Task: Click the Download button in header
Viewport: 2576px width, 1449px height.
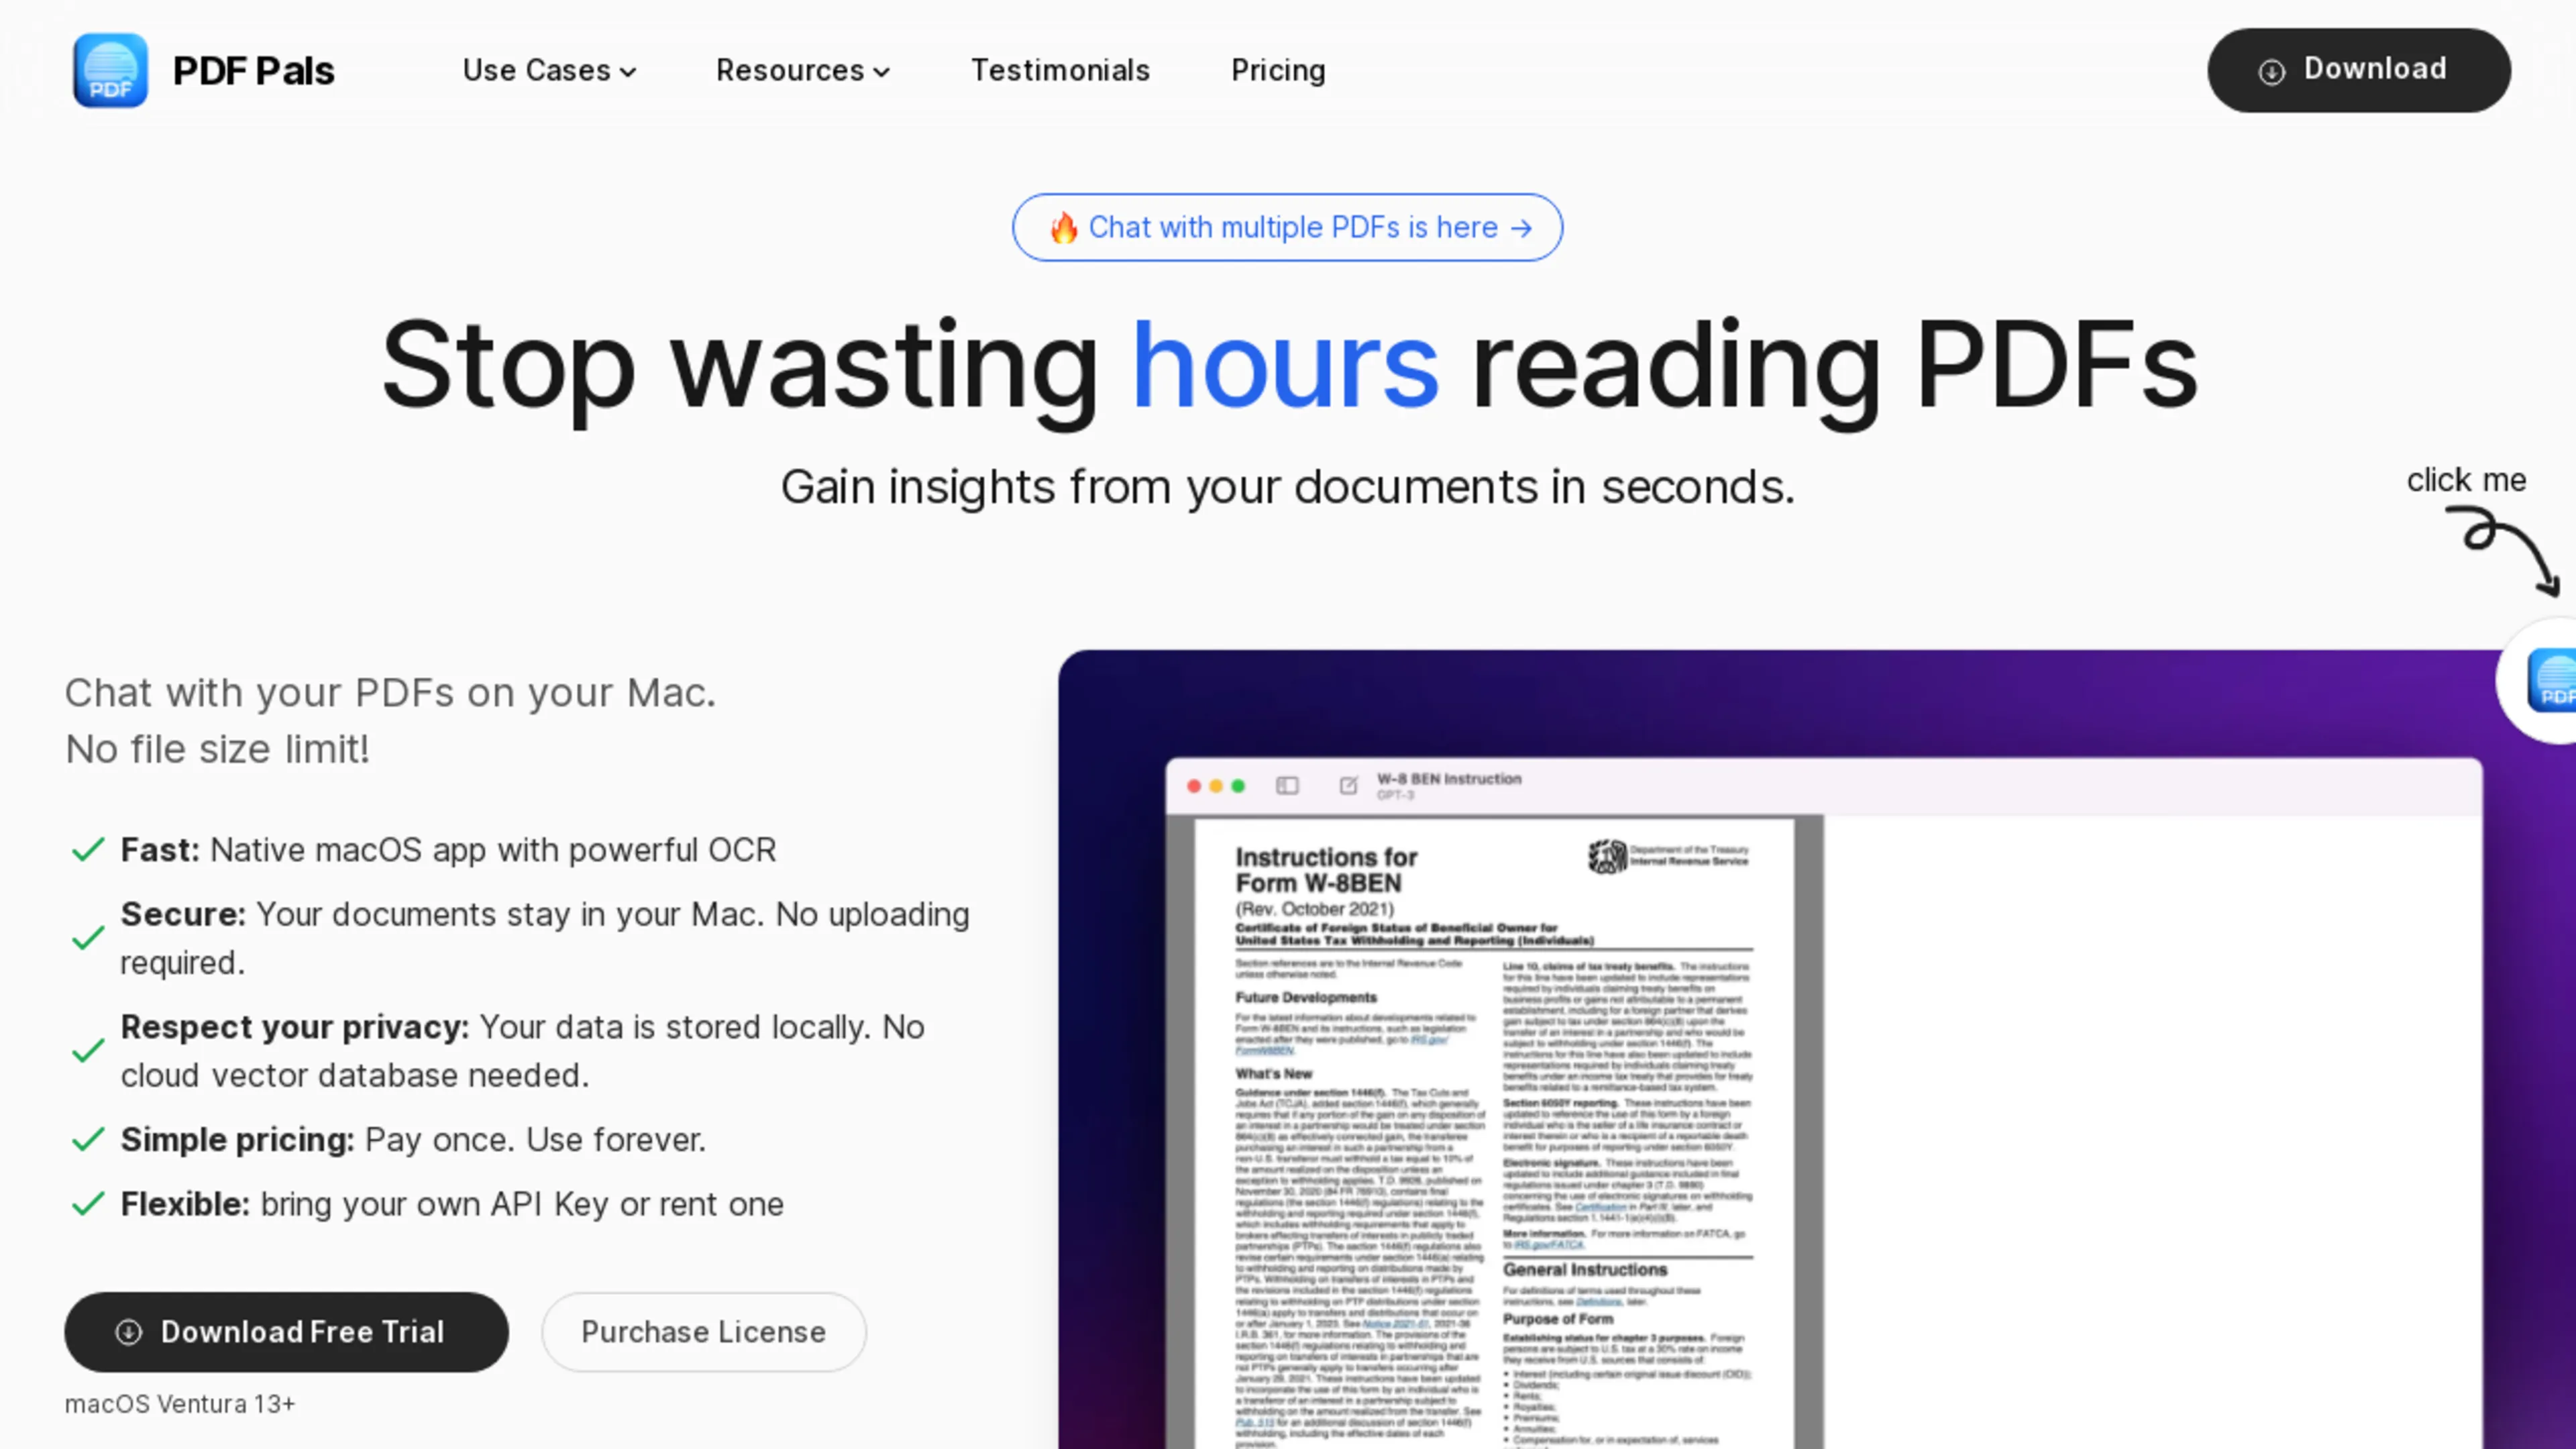Action: (2358, 70)
